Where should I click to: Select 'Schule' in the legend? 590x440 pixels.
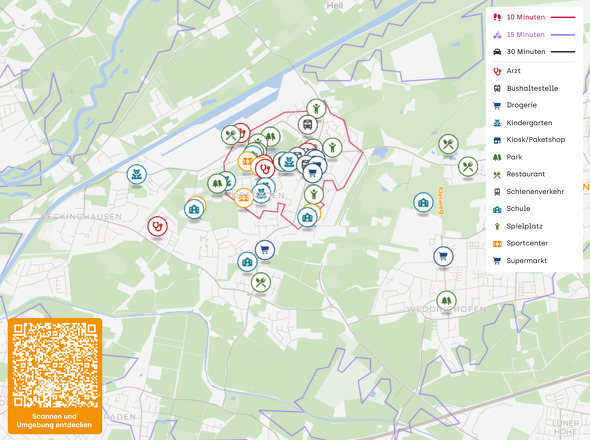(518, 209)
